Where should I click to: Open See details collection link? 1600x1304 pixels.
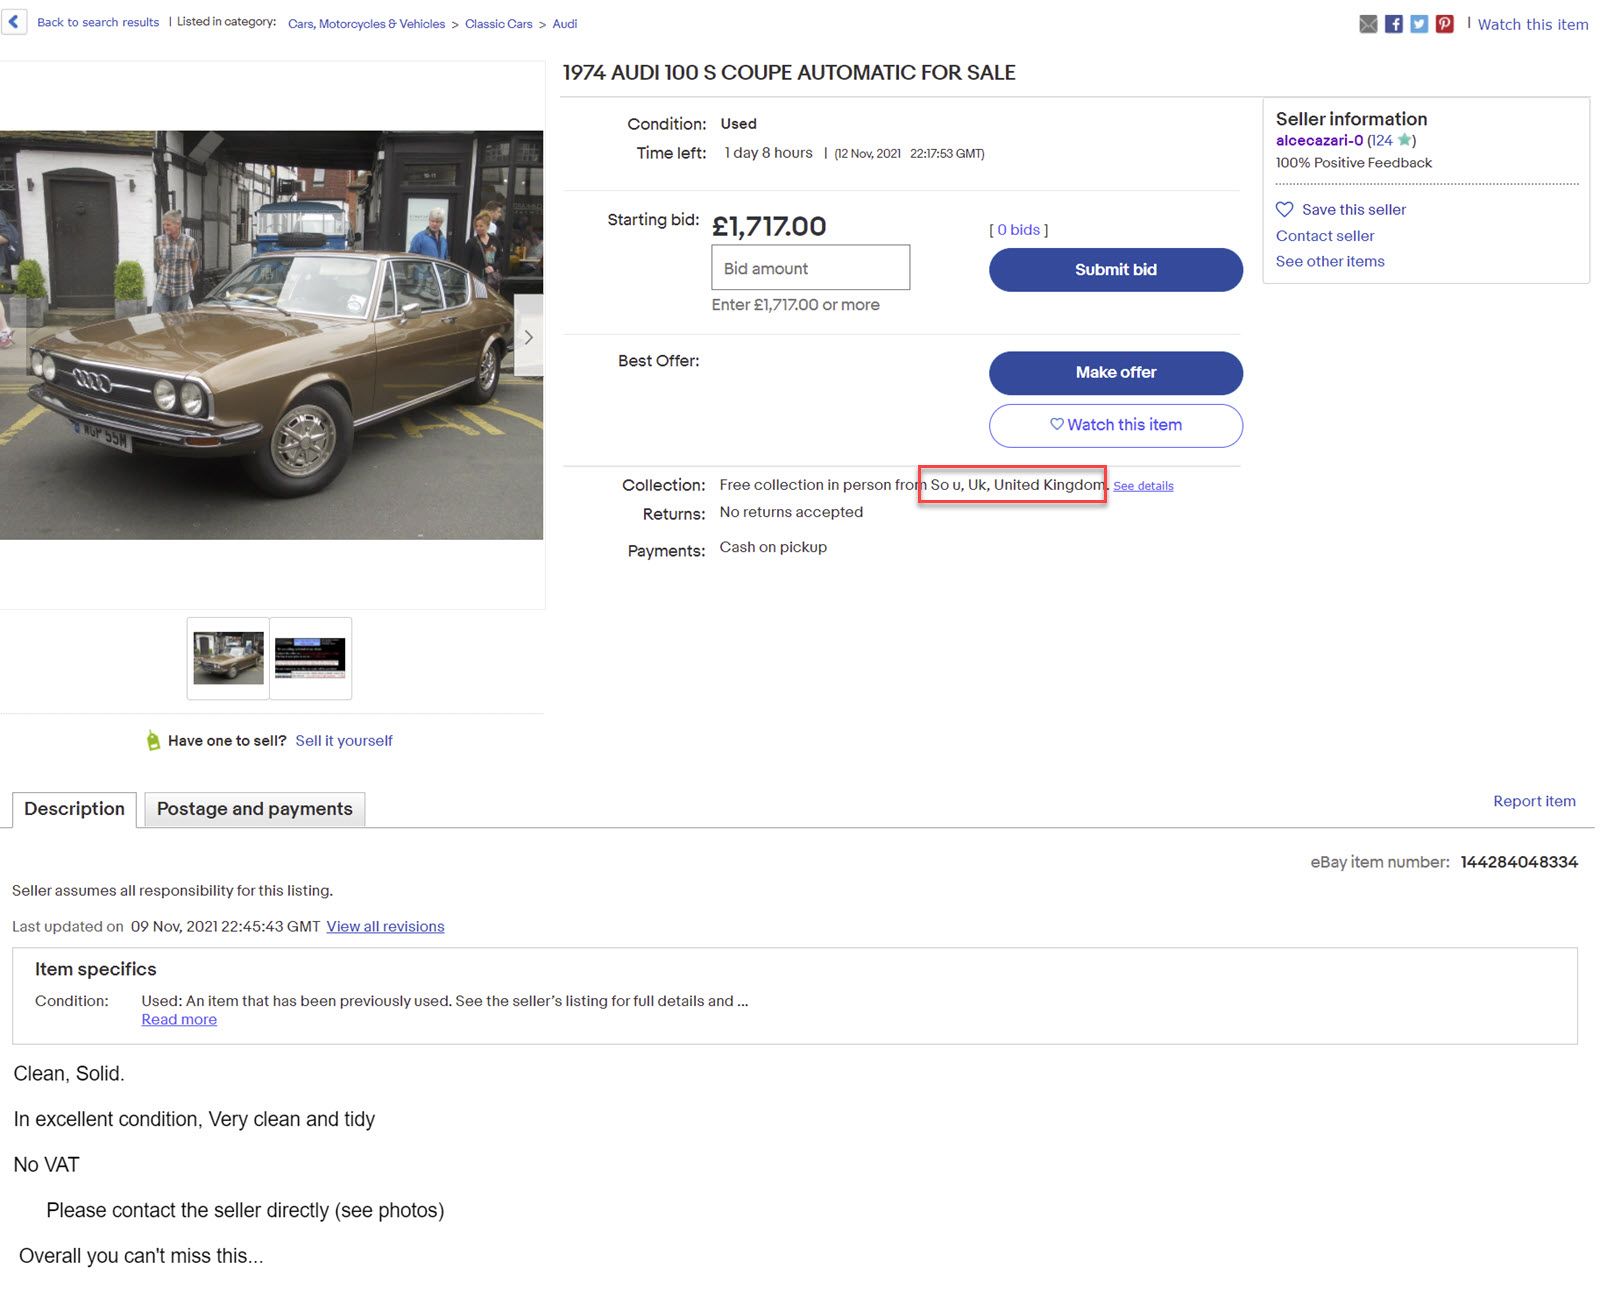(x=1143, y=486)
